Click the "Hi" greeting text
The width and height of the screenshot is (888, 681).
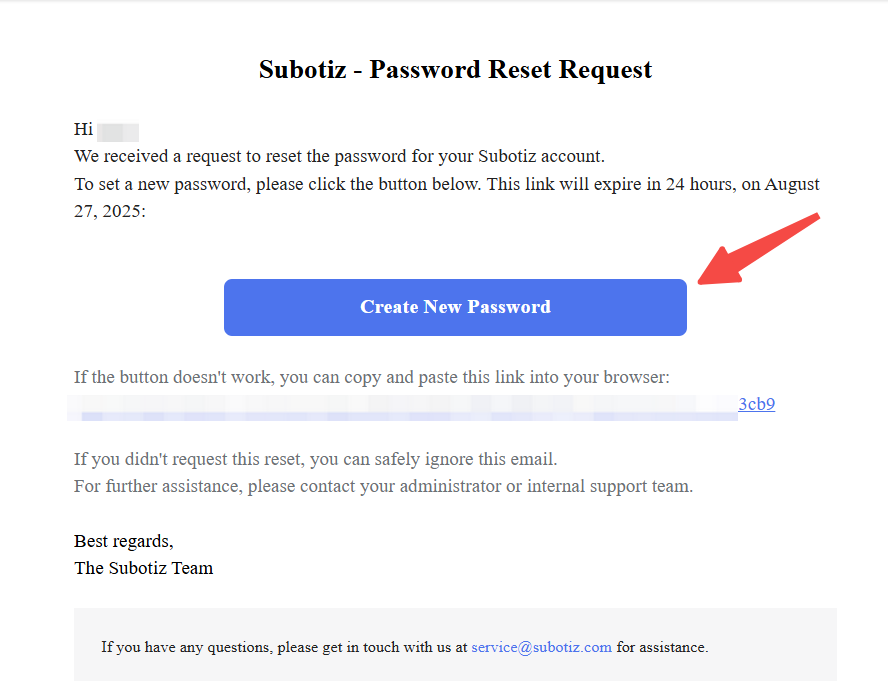tap(83, 130)
